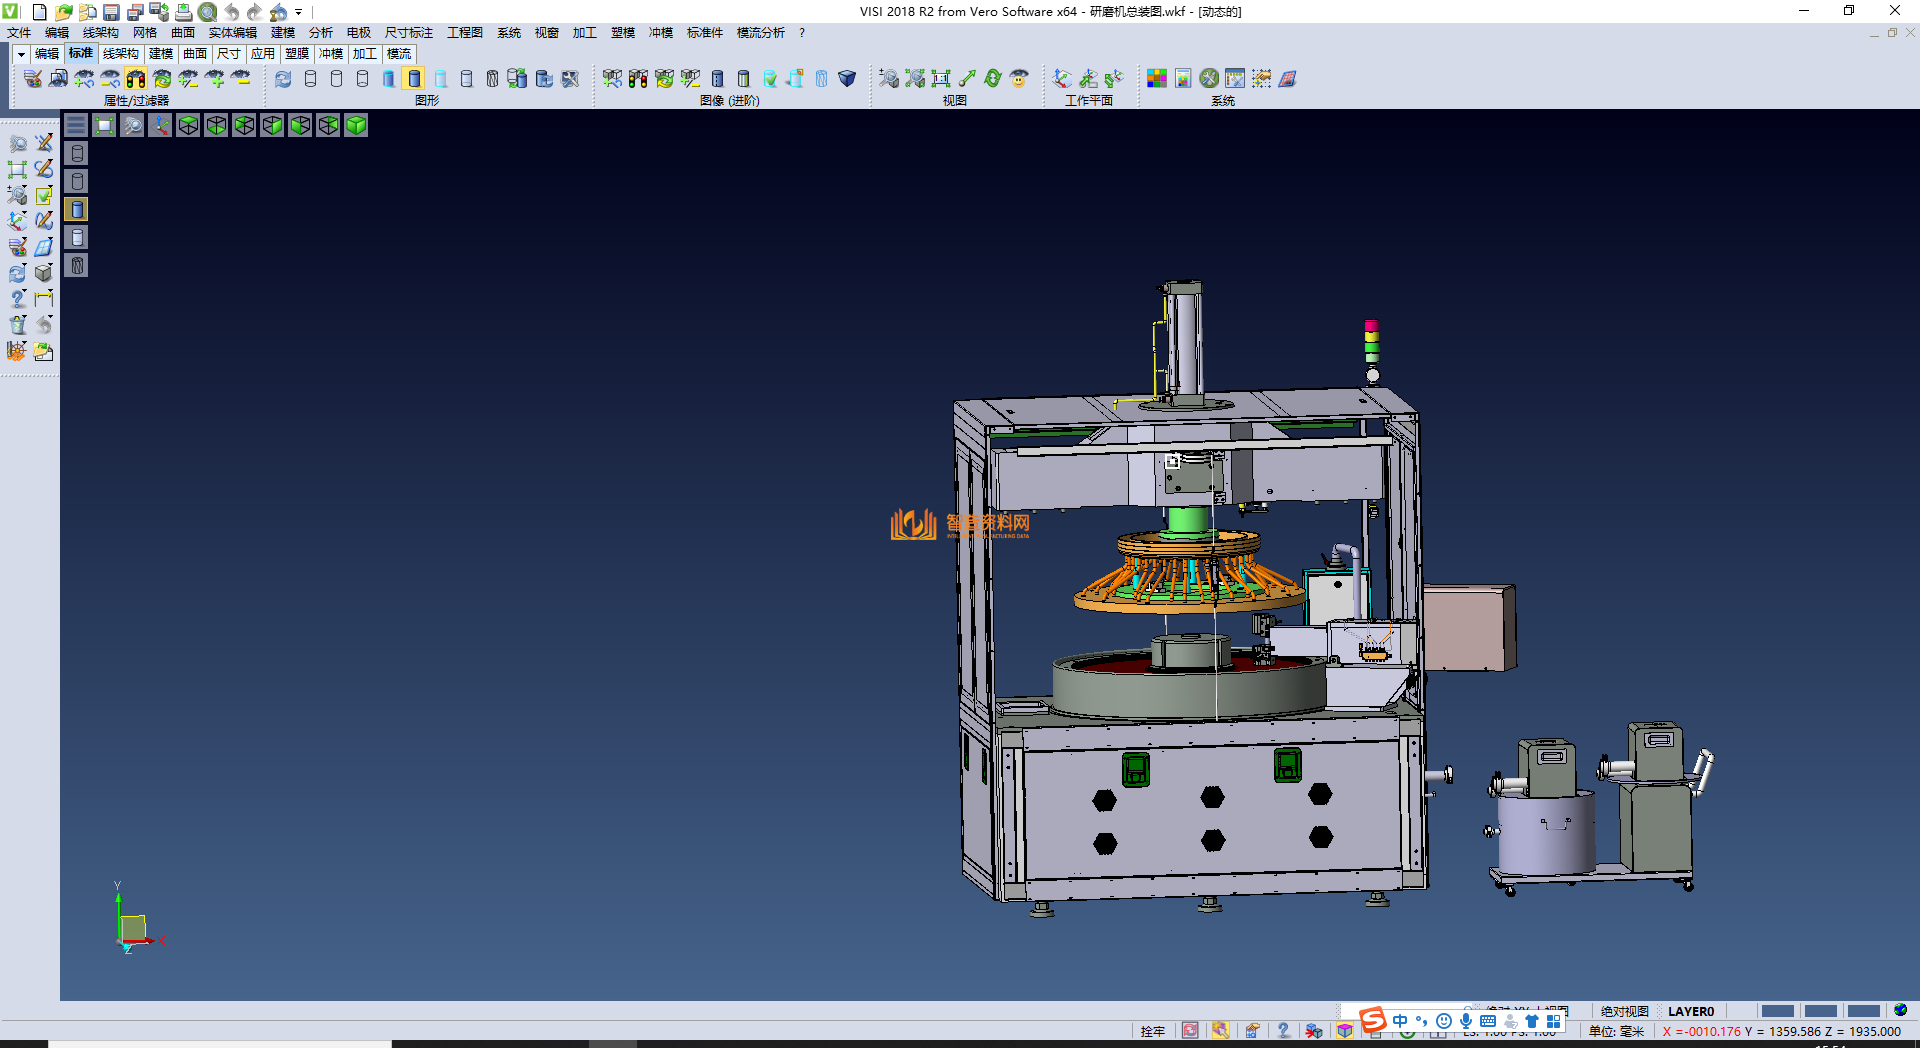The width and height of the screenshot is (1920, 1048).
Task: Click the 单位: 毫米 unit indicator
Action: 1616,1031
